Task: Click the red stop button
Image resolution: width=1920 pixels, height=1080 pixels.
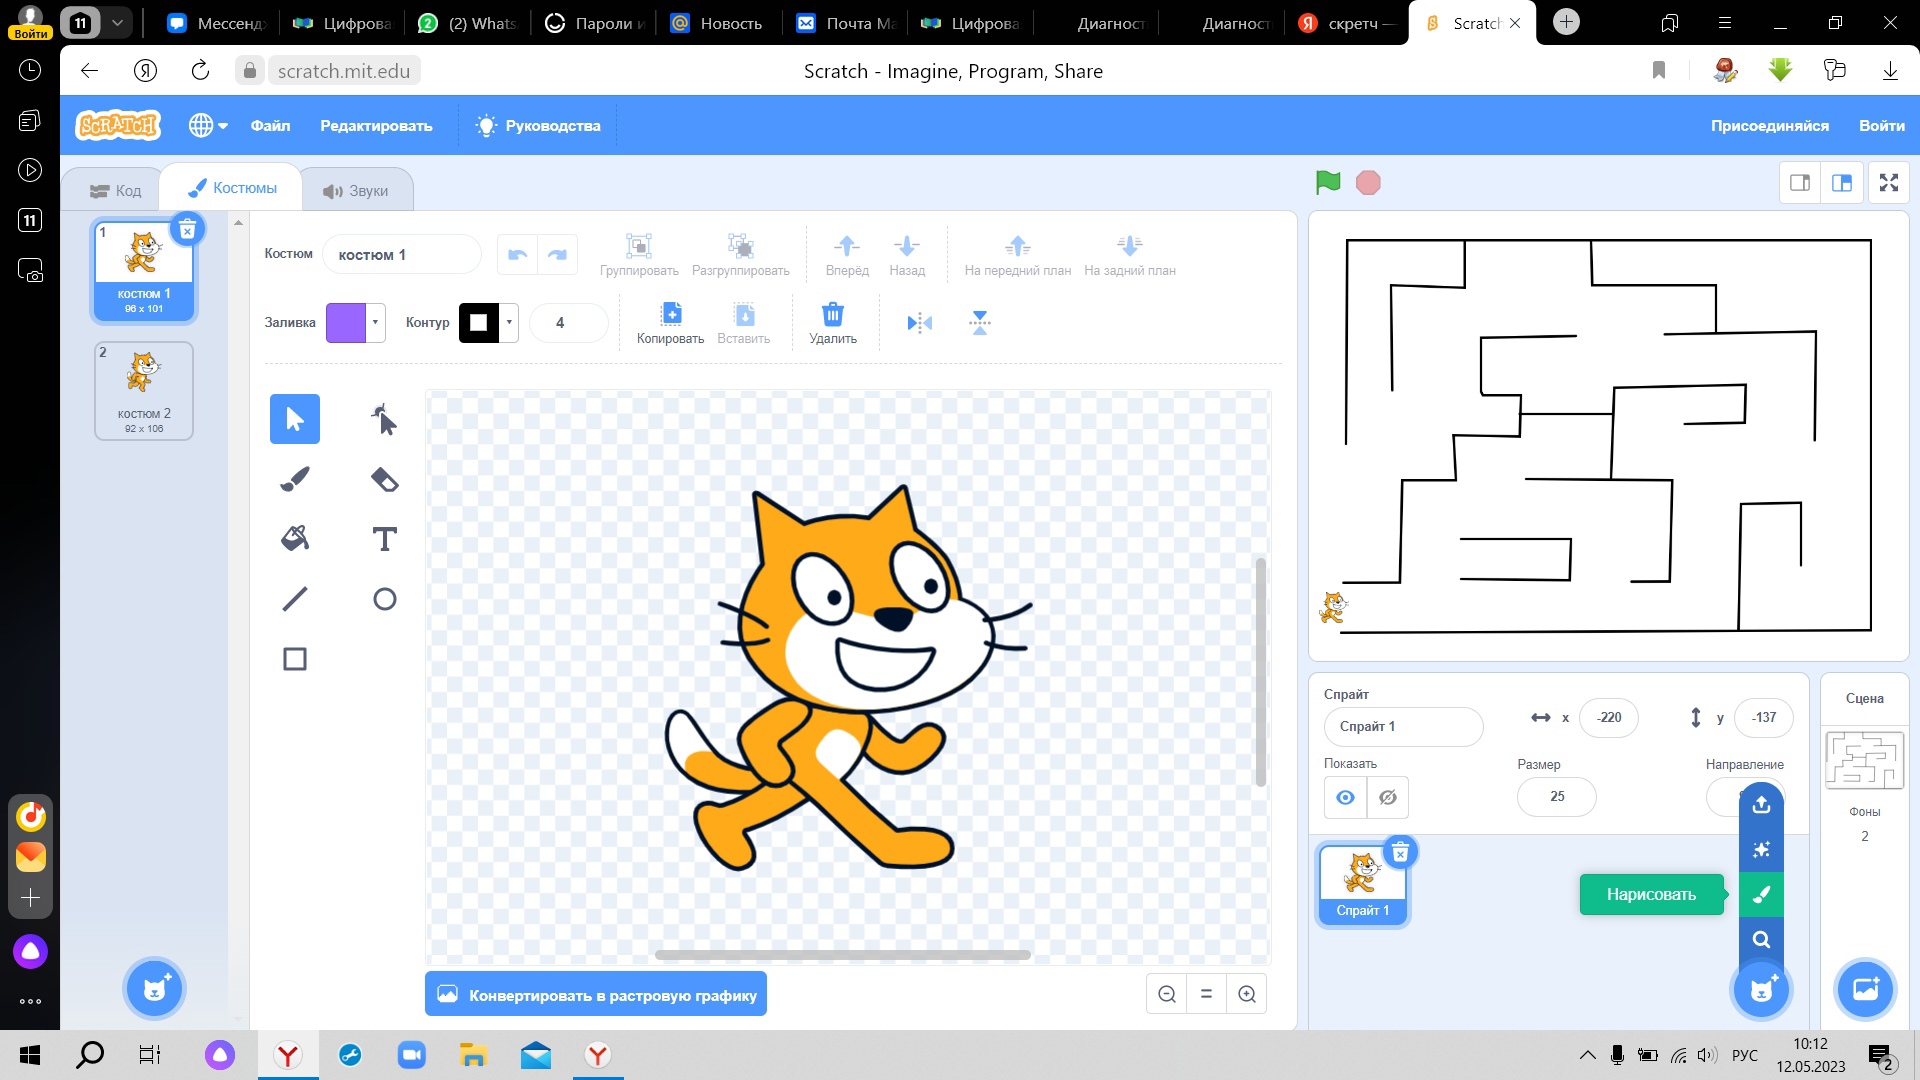Action: tap(1368, 183)
